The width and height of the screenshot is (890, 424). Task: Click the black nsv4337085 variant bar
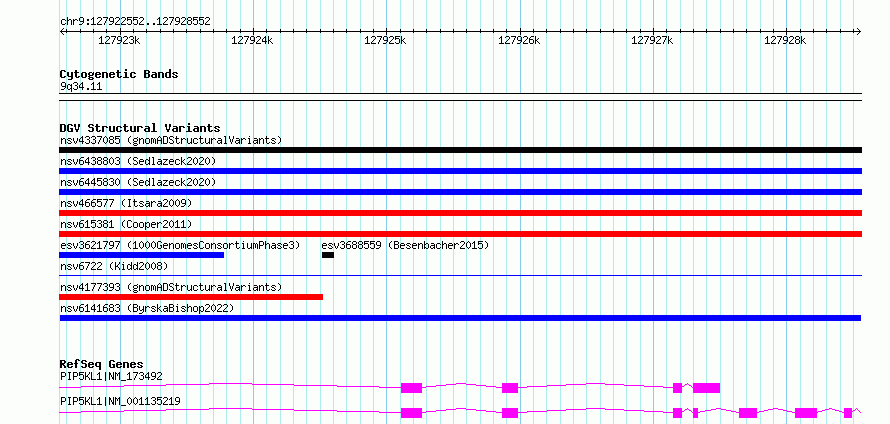[461, 150]
